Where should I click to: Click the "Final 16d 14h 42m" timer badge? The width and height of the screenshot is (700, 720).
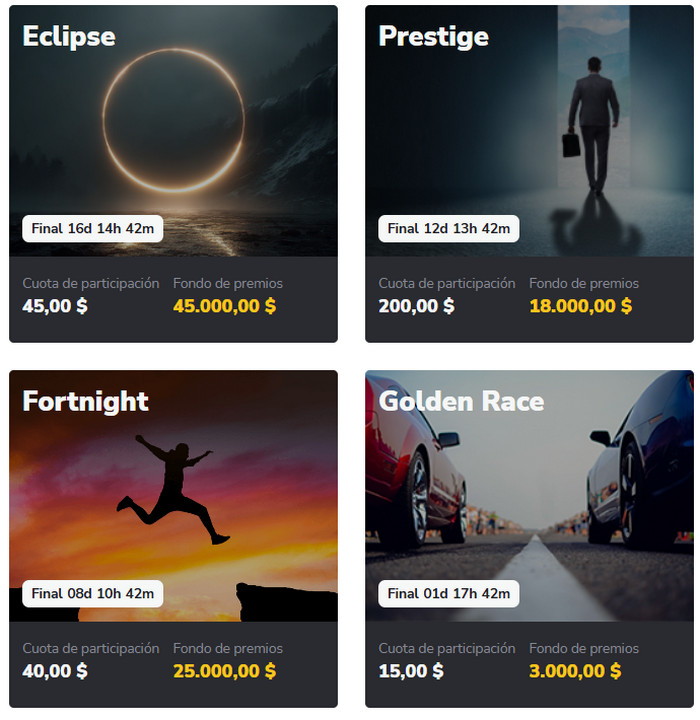(x=93, y=228)
